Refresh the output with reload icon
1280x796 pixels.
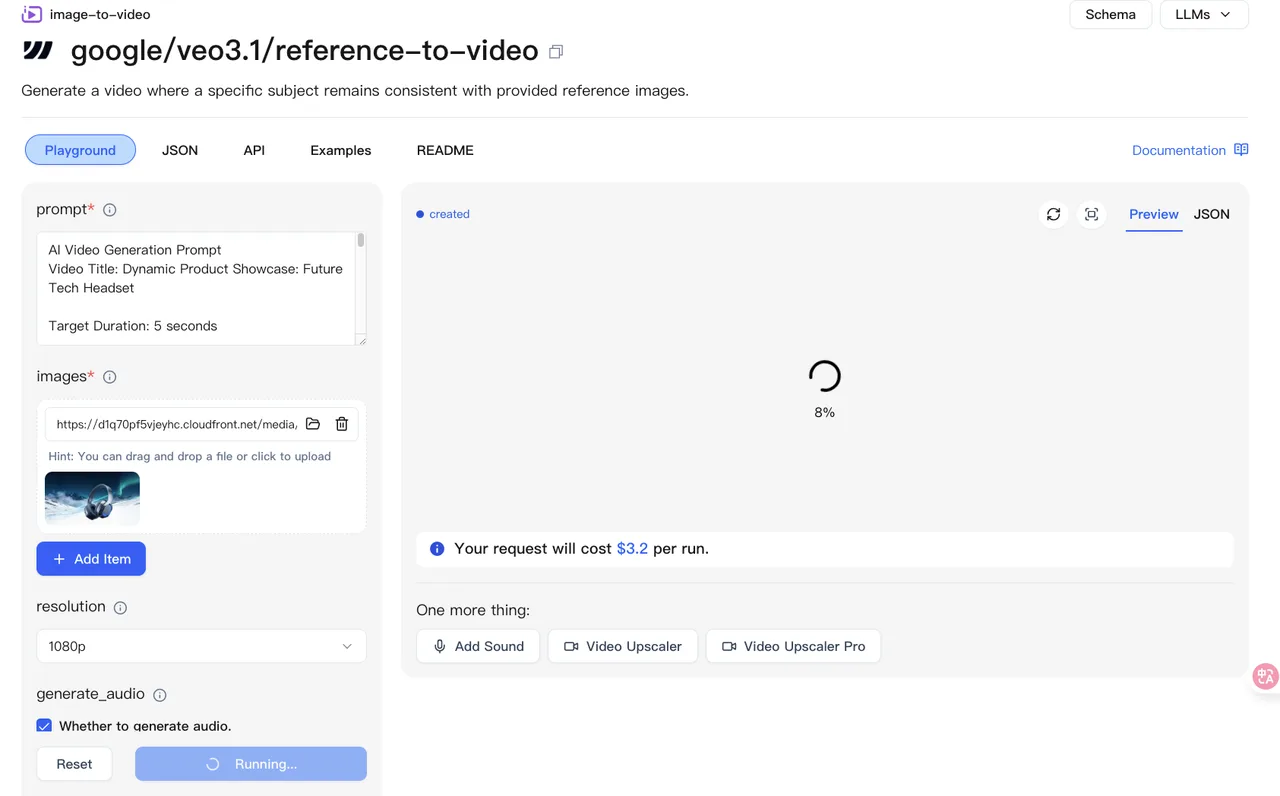pos(1053,214)
